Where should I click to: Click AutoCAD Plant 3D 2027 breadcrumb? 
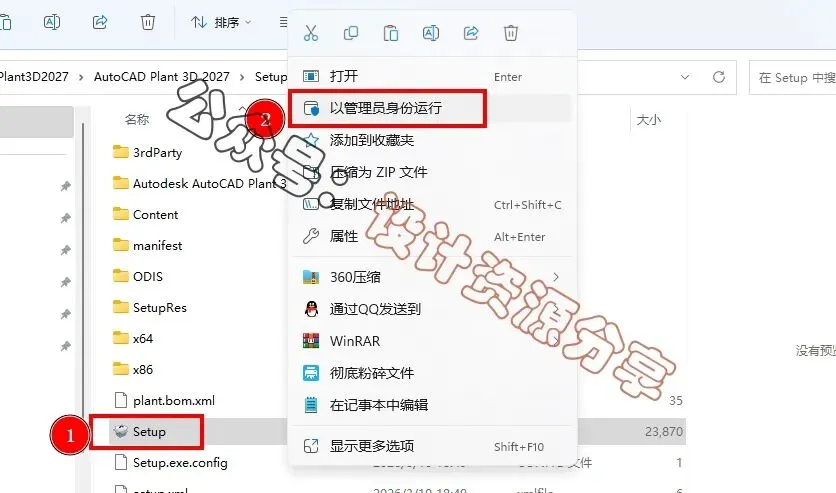pyautogui.click(x=162, y=77)
